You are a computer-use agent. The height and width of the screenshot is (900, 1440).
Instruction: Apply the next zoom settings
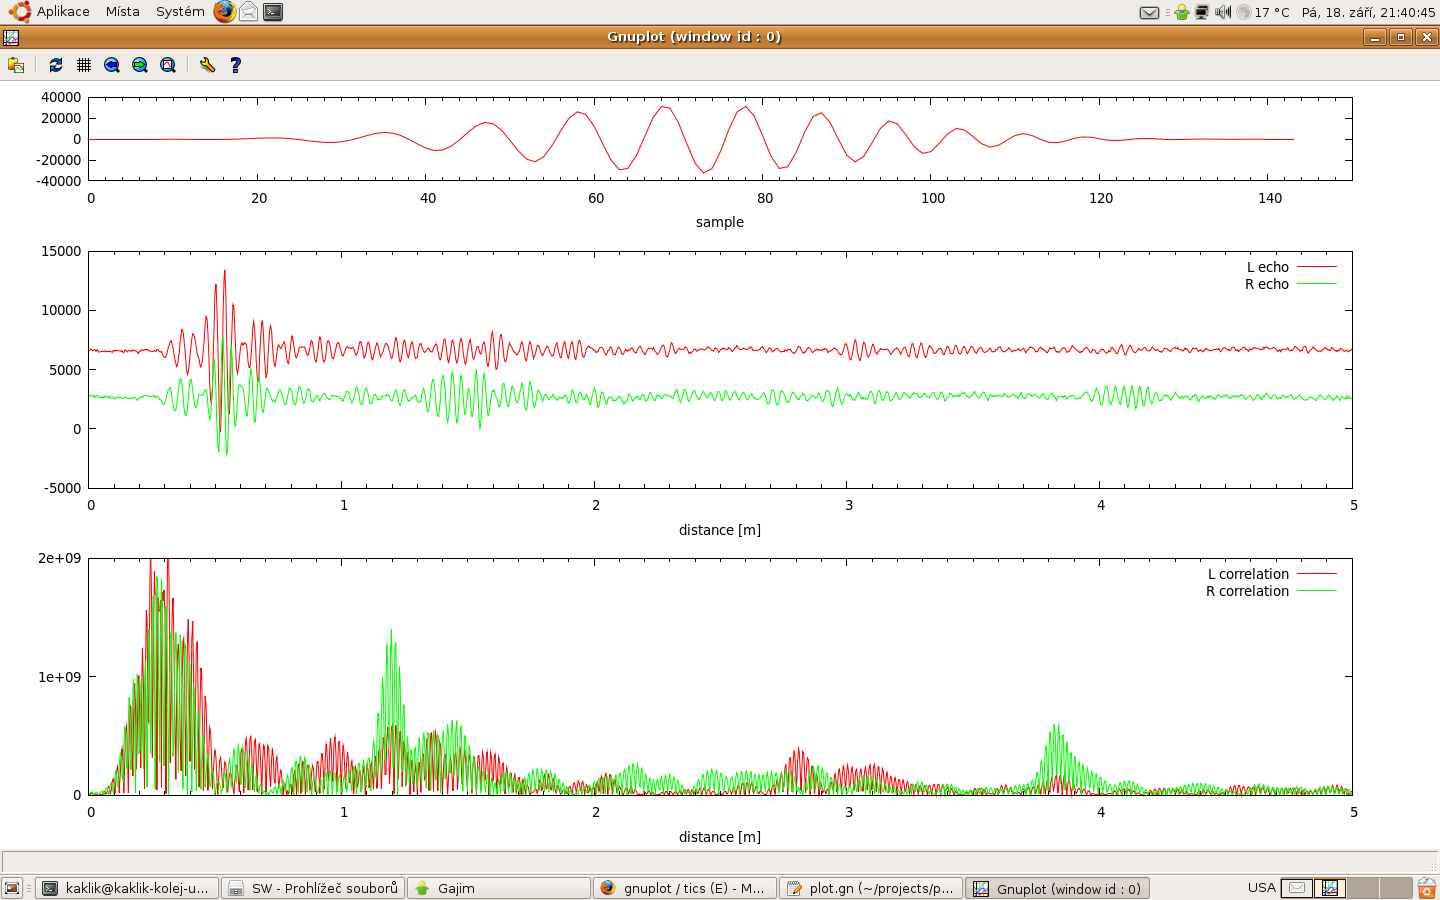pyautogui.click(x=140, y=65)
